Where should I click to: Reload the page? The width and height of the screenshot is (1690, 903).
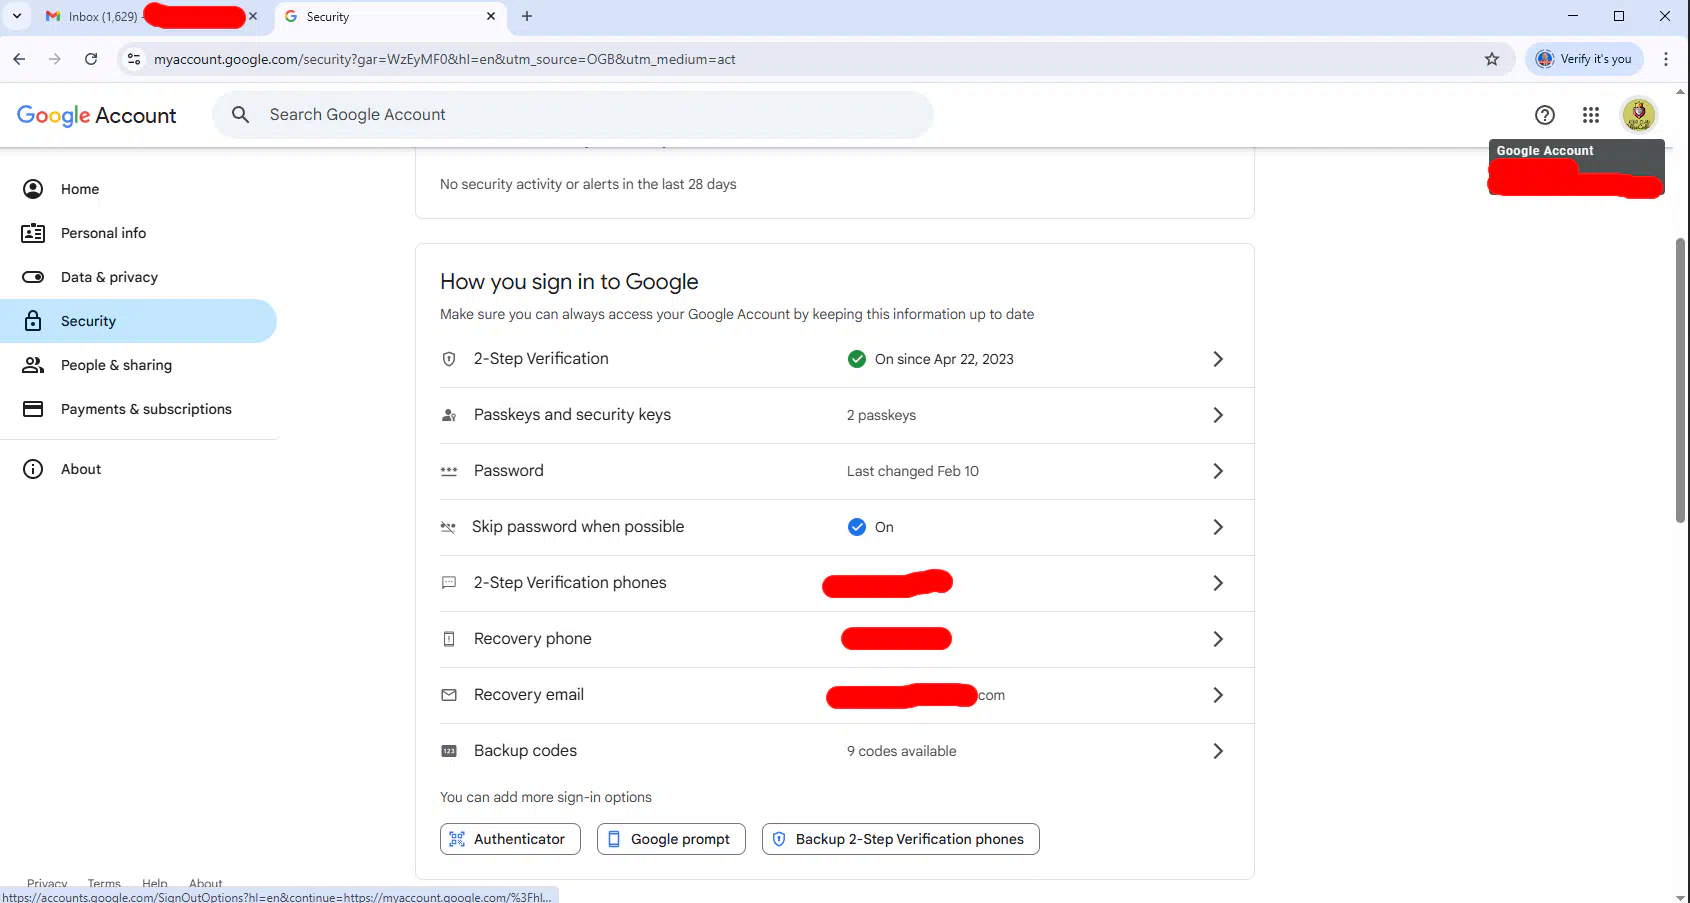(x=91, y=59)
